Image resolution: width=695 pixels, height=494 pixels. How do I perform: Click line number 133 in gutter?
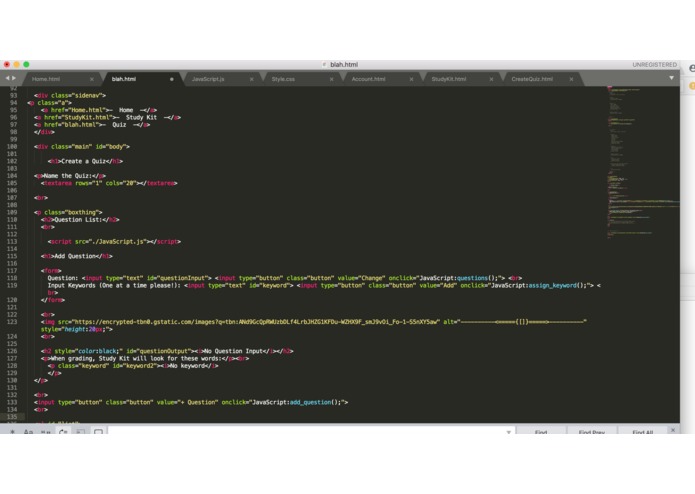pyautogui.click(x=12, y=402)
